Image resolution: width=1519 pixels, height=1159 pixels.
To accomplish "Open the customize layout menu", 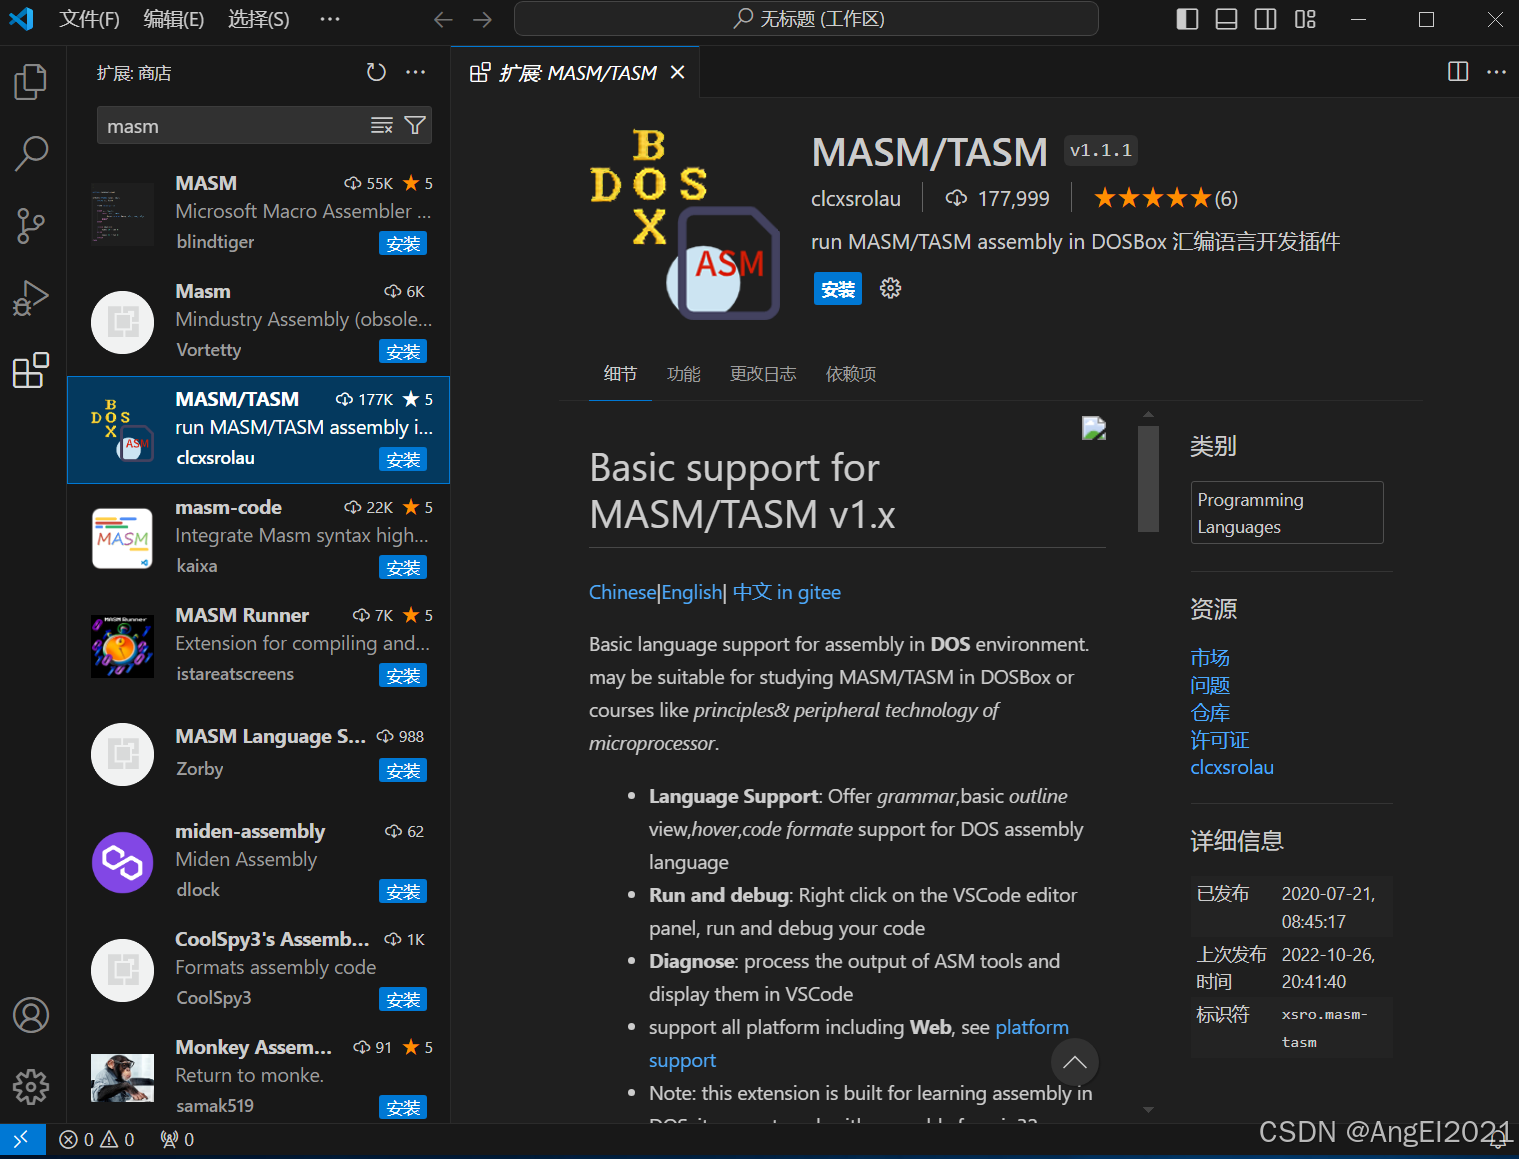I will point(1305,19).
